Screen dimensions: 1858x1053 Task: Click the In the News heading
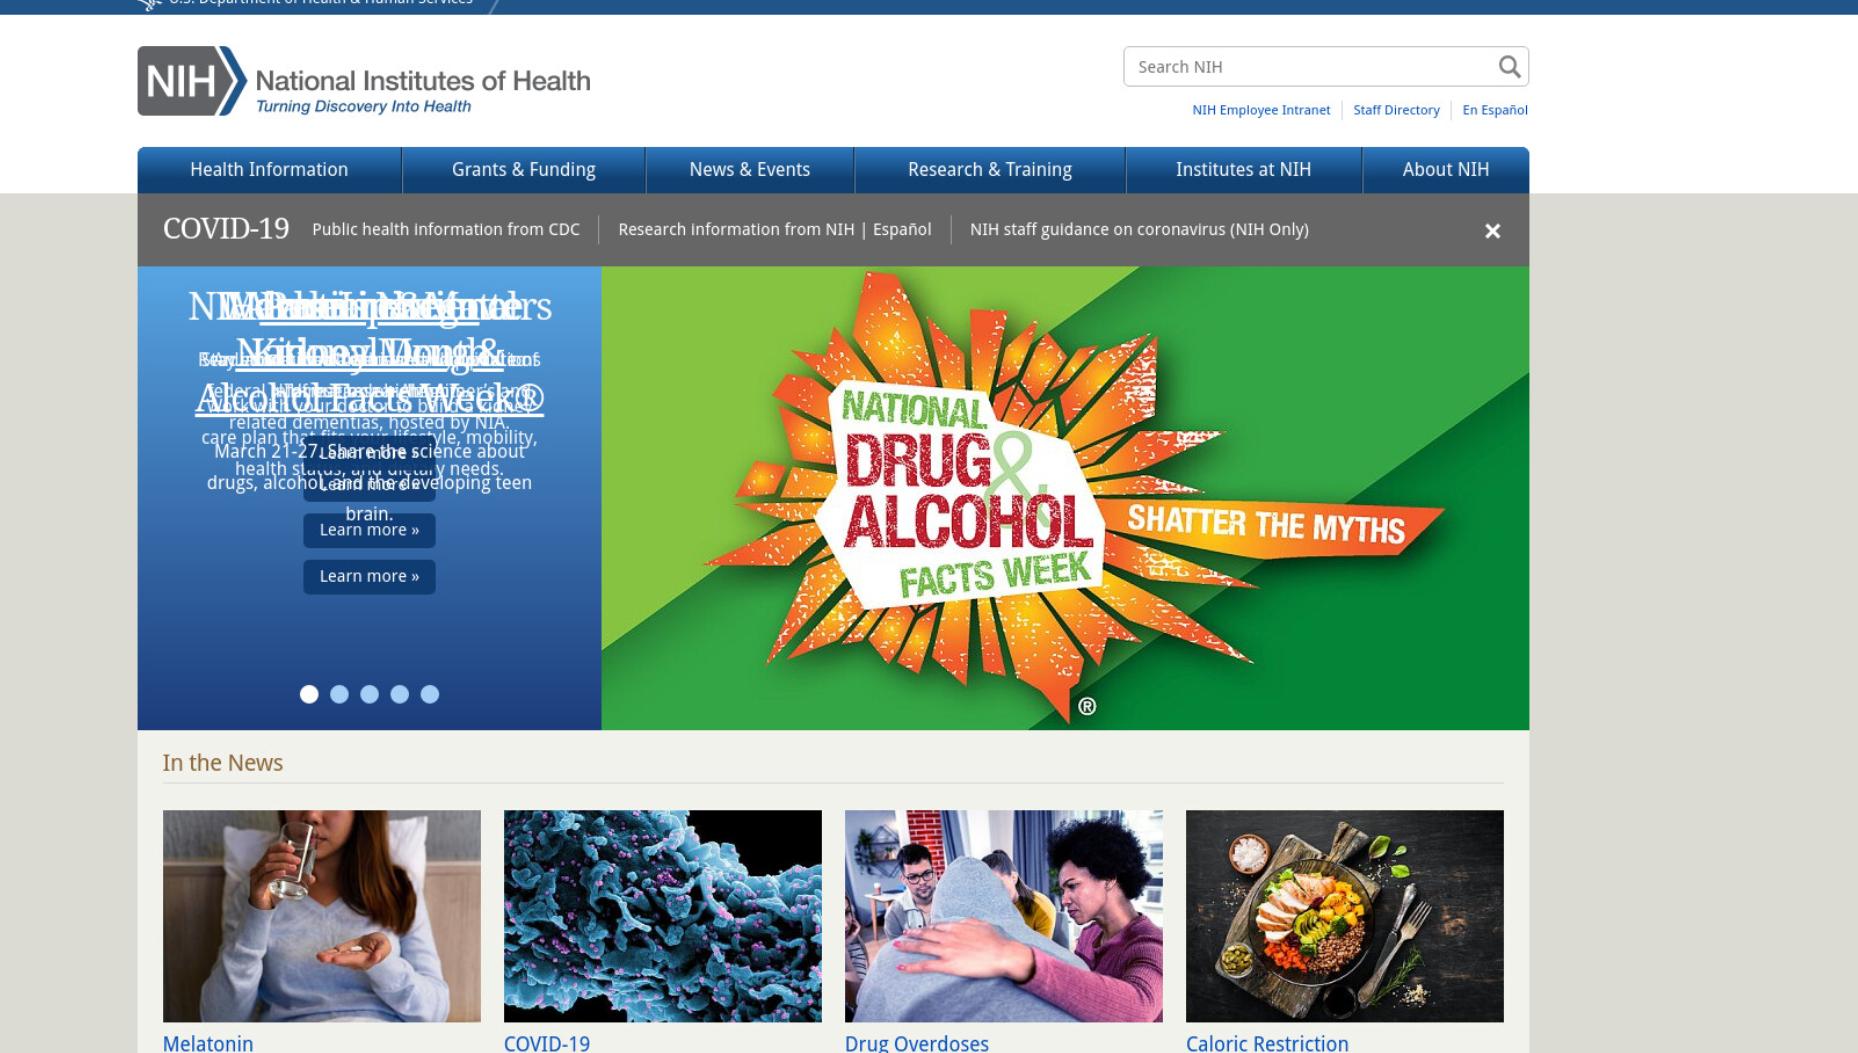222,763
